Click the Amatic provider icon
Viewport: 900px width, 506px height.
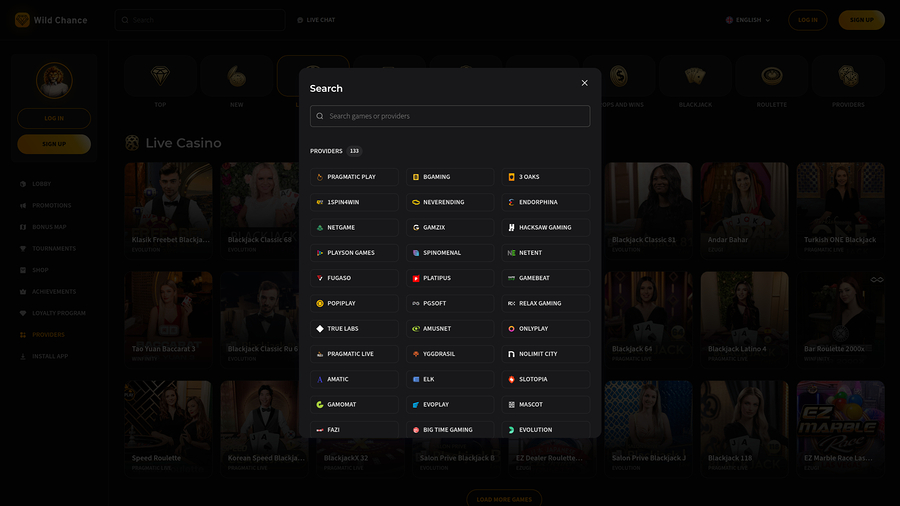click(x=320, y=379)
